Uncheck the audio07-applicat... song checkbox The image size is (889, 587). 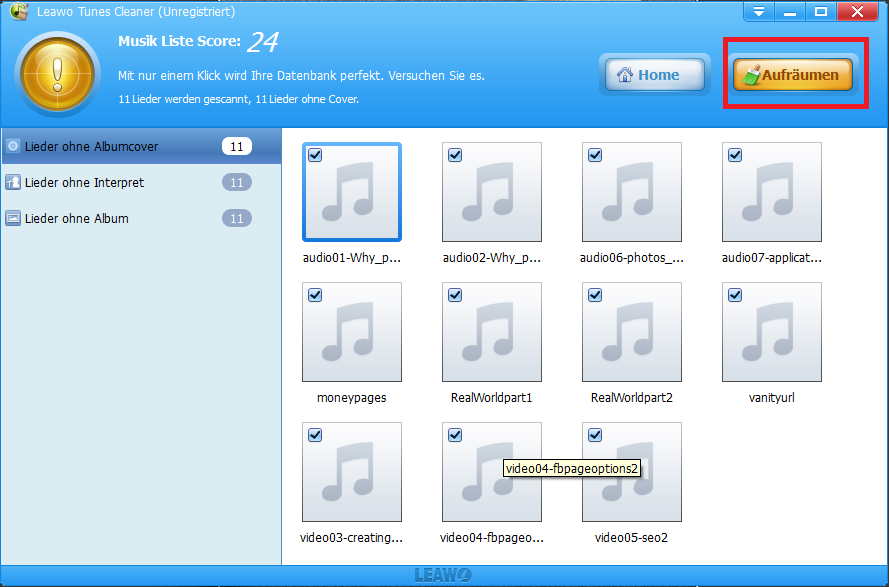click(x=735, y=155)
